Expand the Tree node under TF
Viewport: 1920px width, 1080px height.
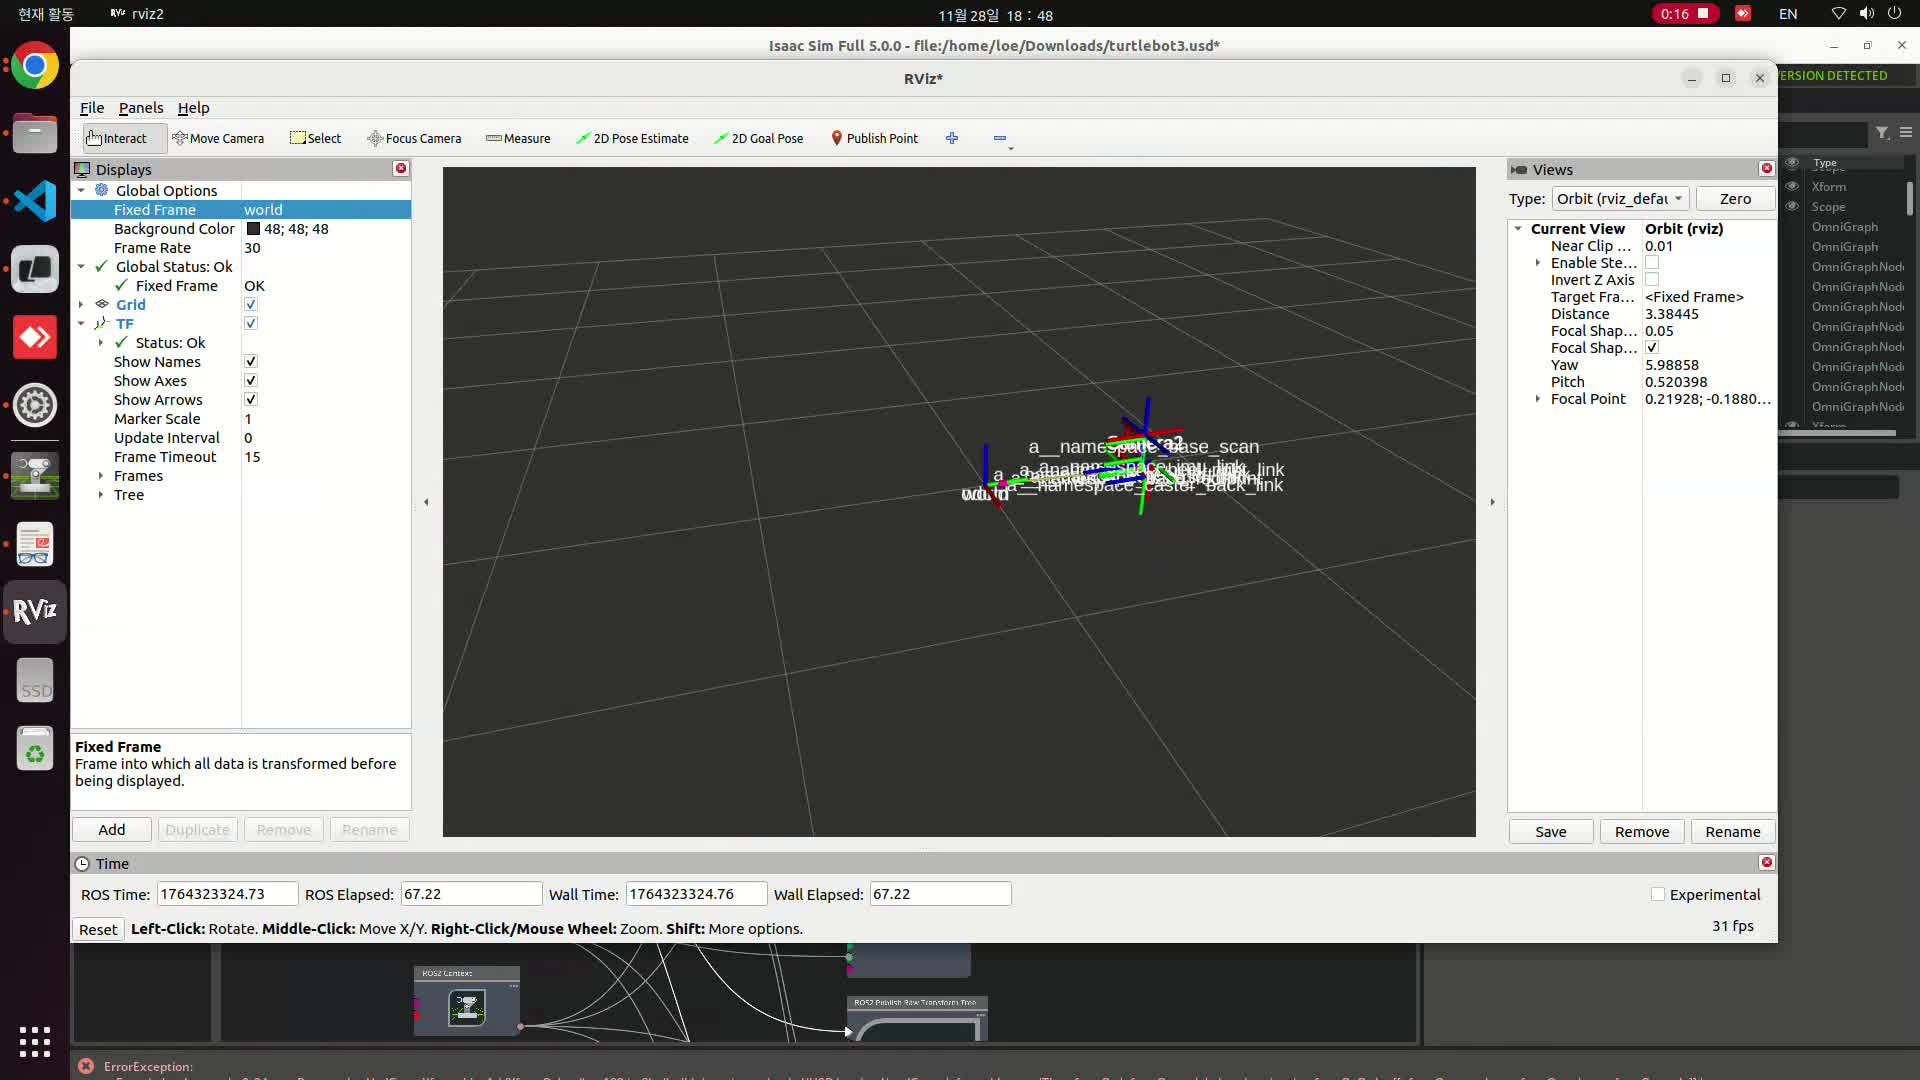point(101,495)
